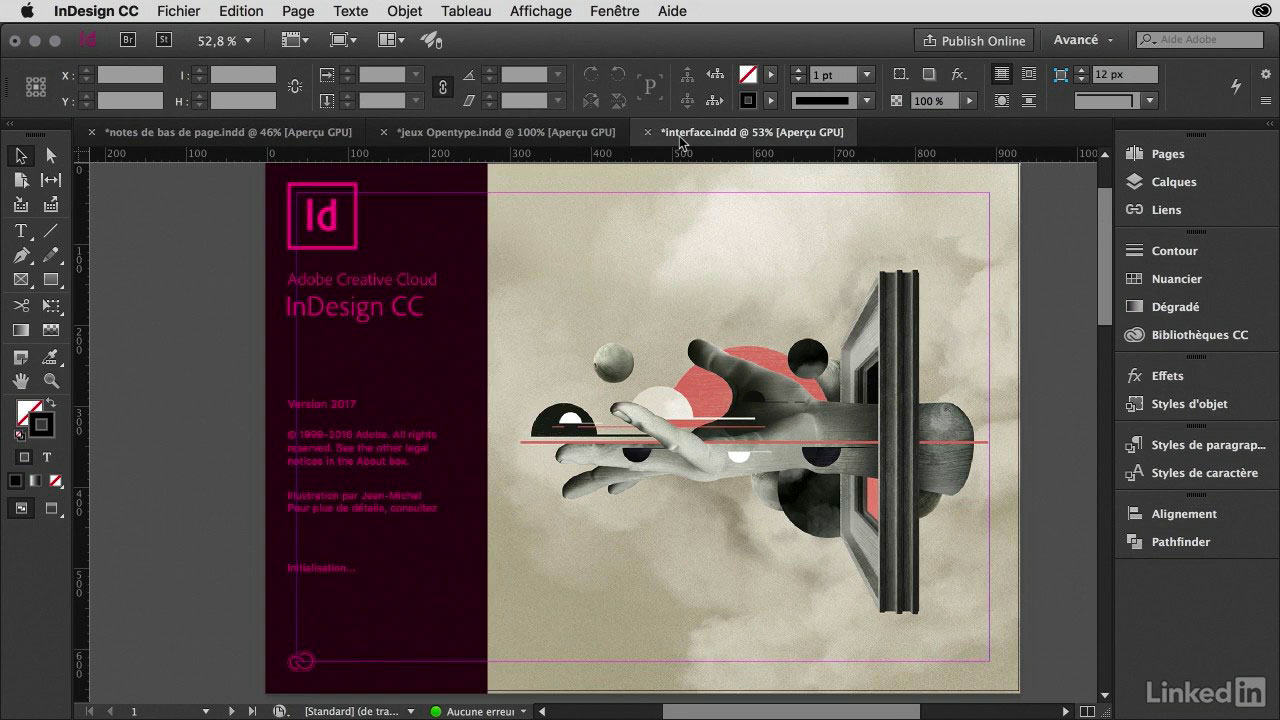Select the Selection tool
1280x720 pixels.
point(20,155)
